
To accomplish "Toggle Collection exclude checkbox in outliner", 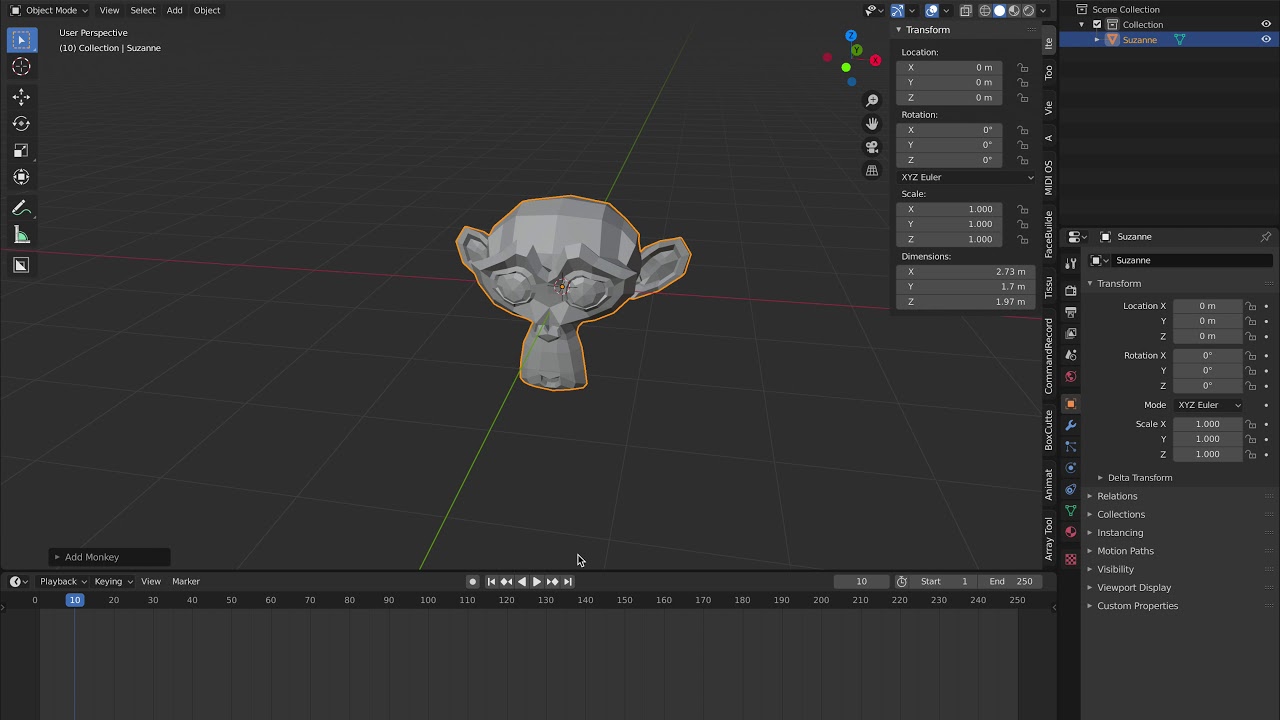I will click(x=1097, y=24).
